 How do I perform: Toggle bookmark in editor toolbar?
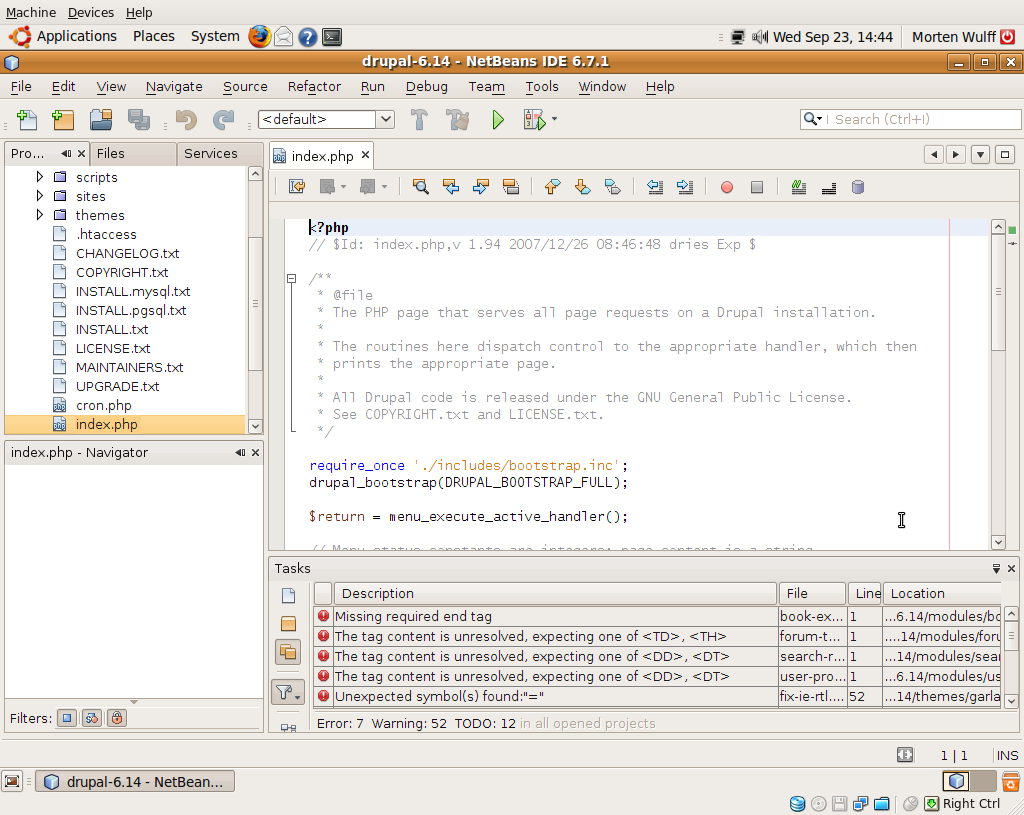click(x=613, y=187)
